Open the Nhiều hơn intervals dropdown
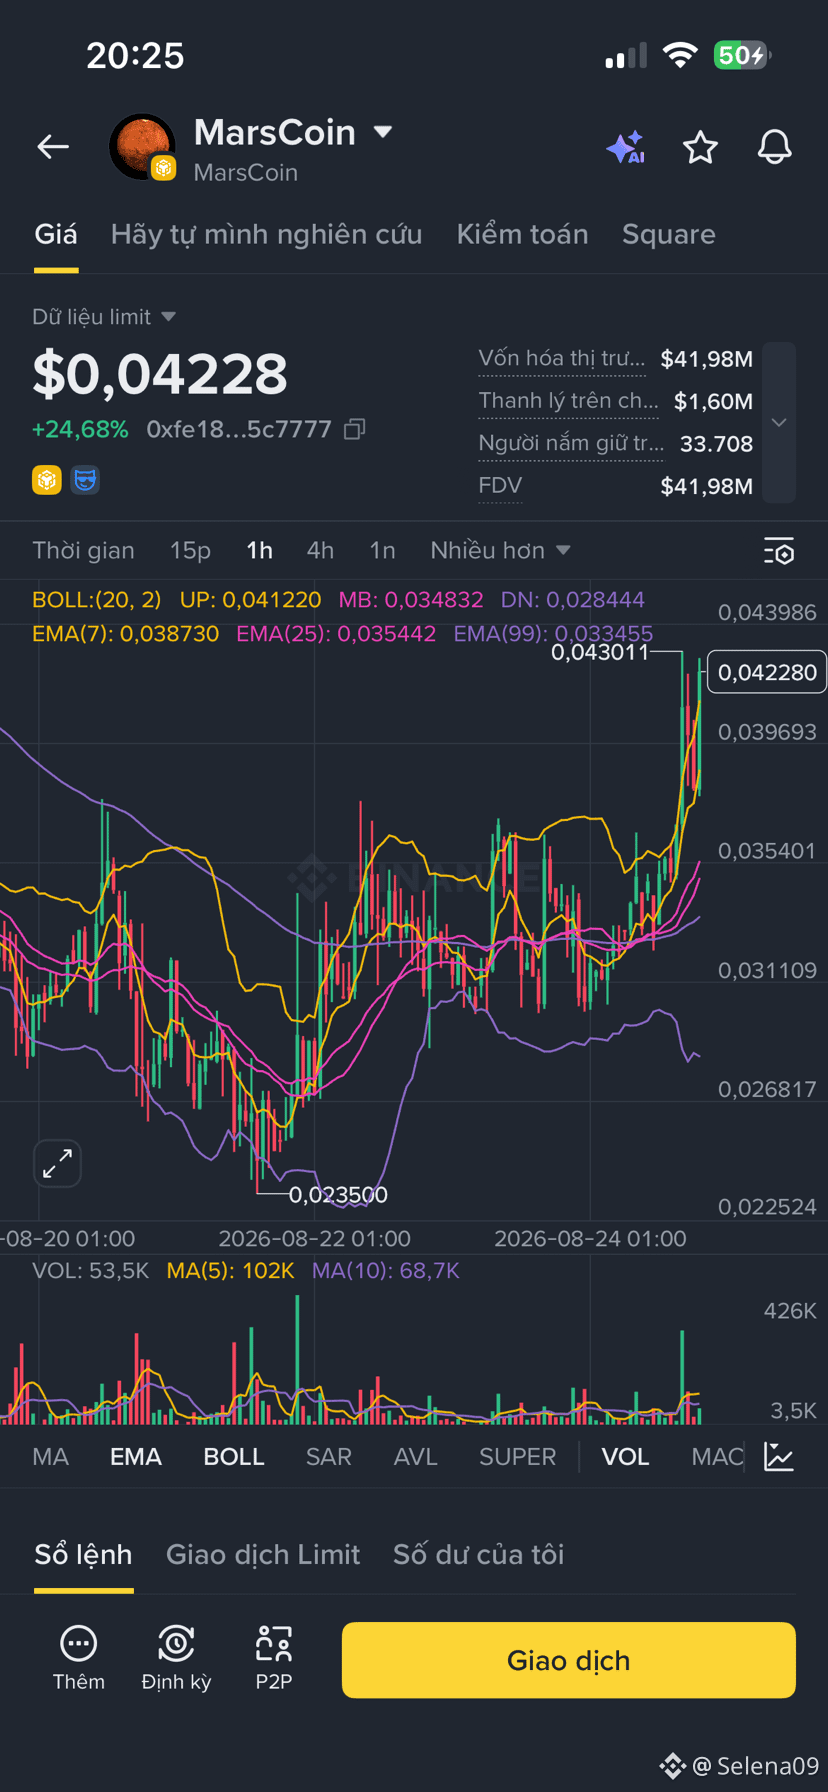This screenshot has width=828, height=1792. [500, 550]
